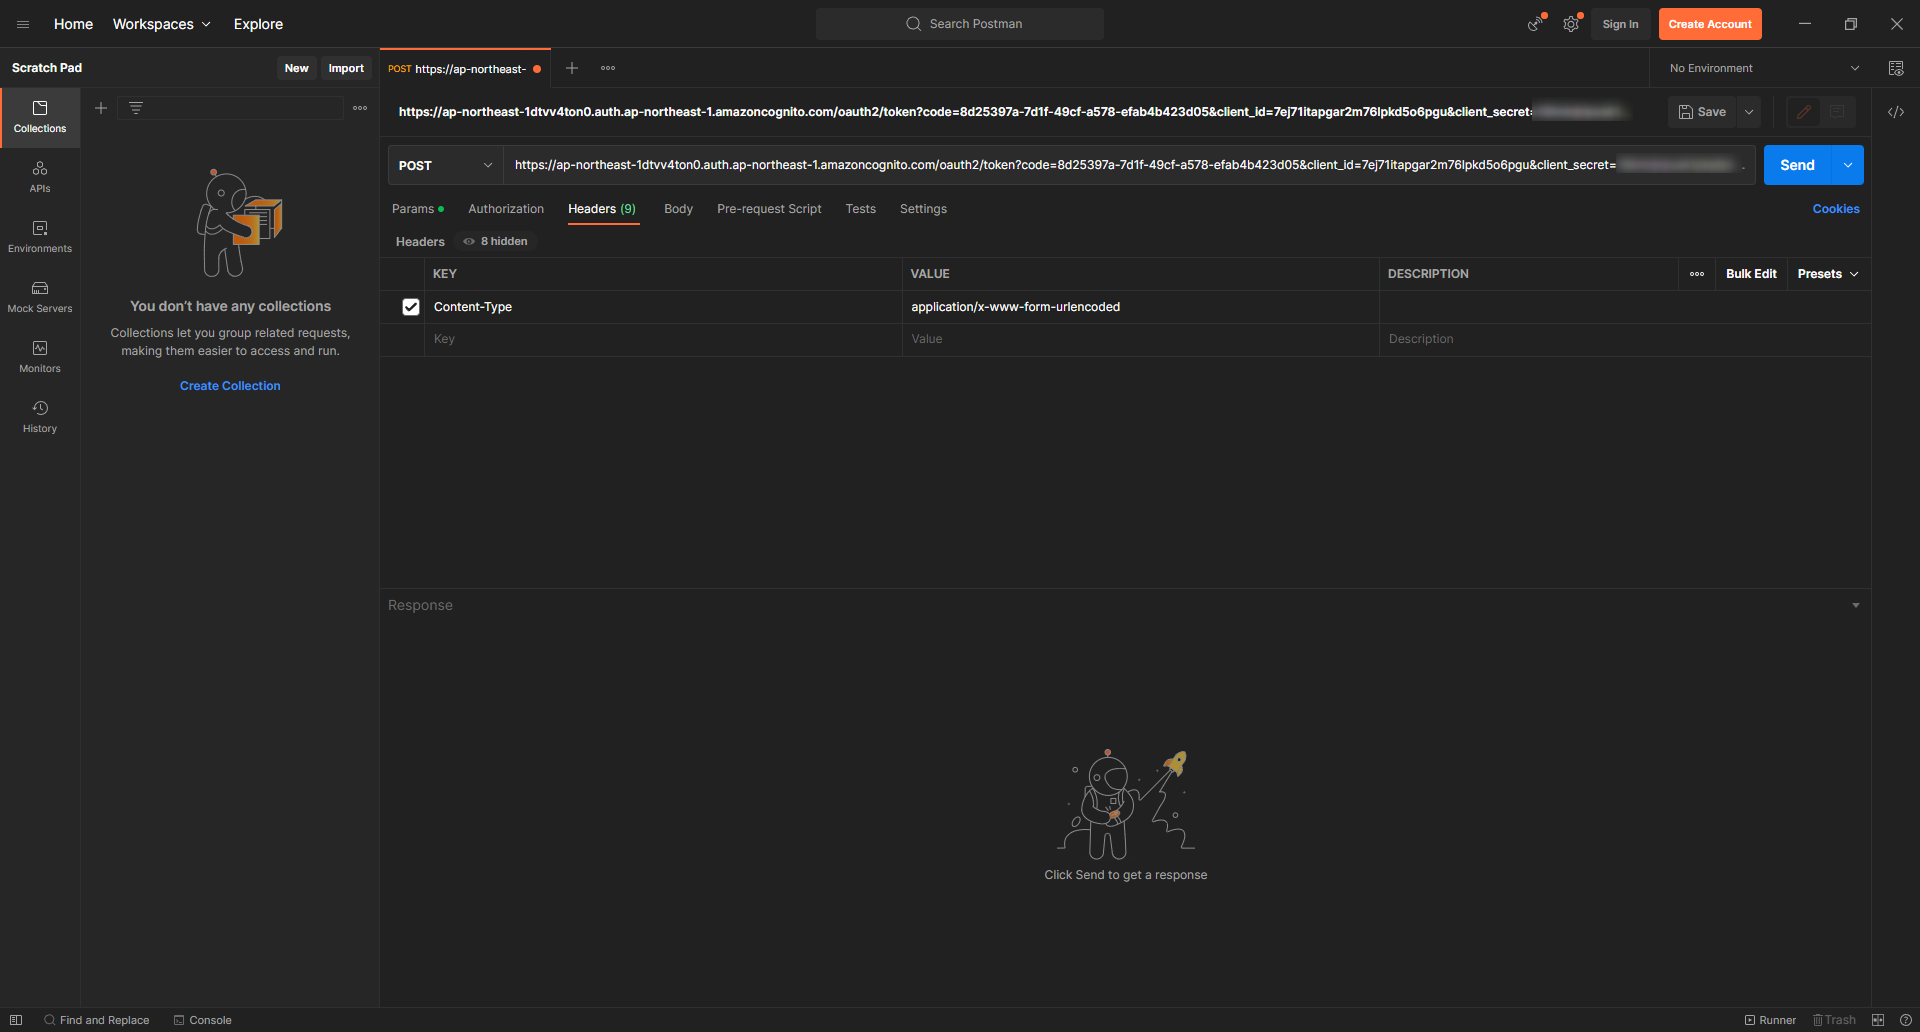This screenshot has width=1920, height=1032.
Task: Click Create Account button
Action: click(x=1710, y=24)
